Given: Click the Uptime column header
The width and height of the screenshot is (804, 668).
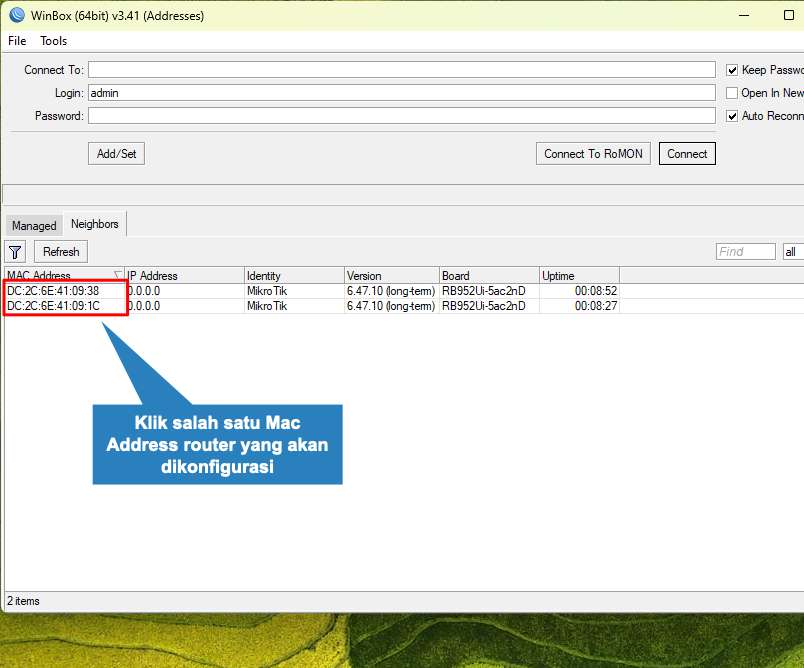Looking at the screenshot, I should 578,276.
